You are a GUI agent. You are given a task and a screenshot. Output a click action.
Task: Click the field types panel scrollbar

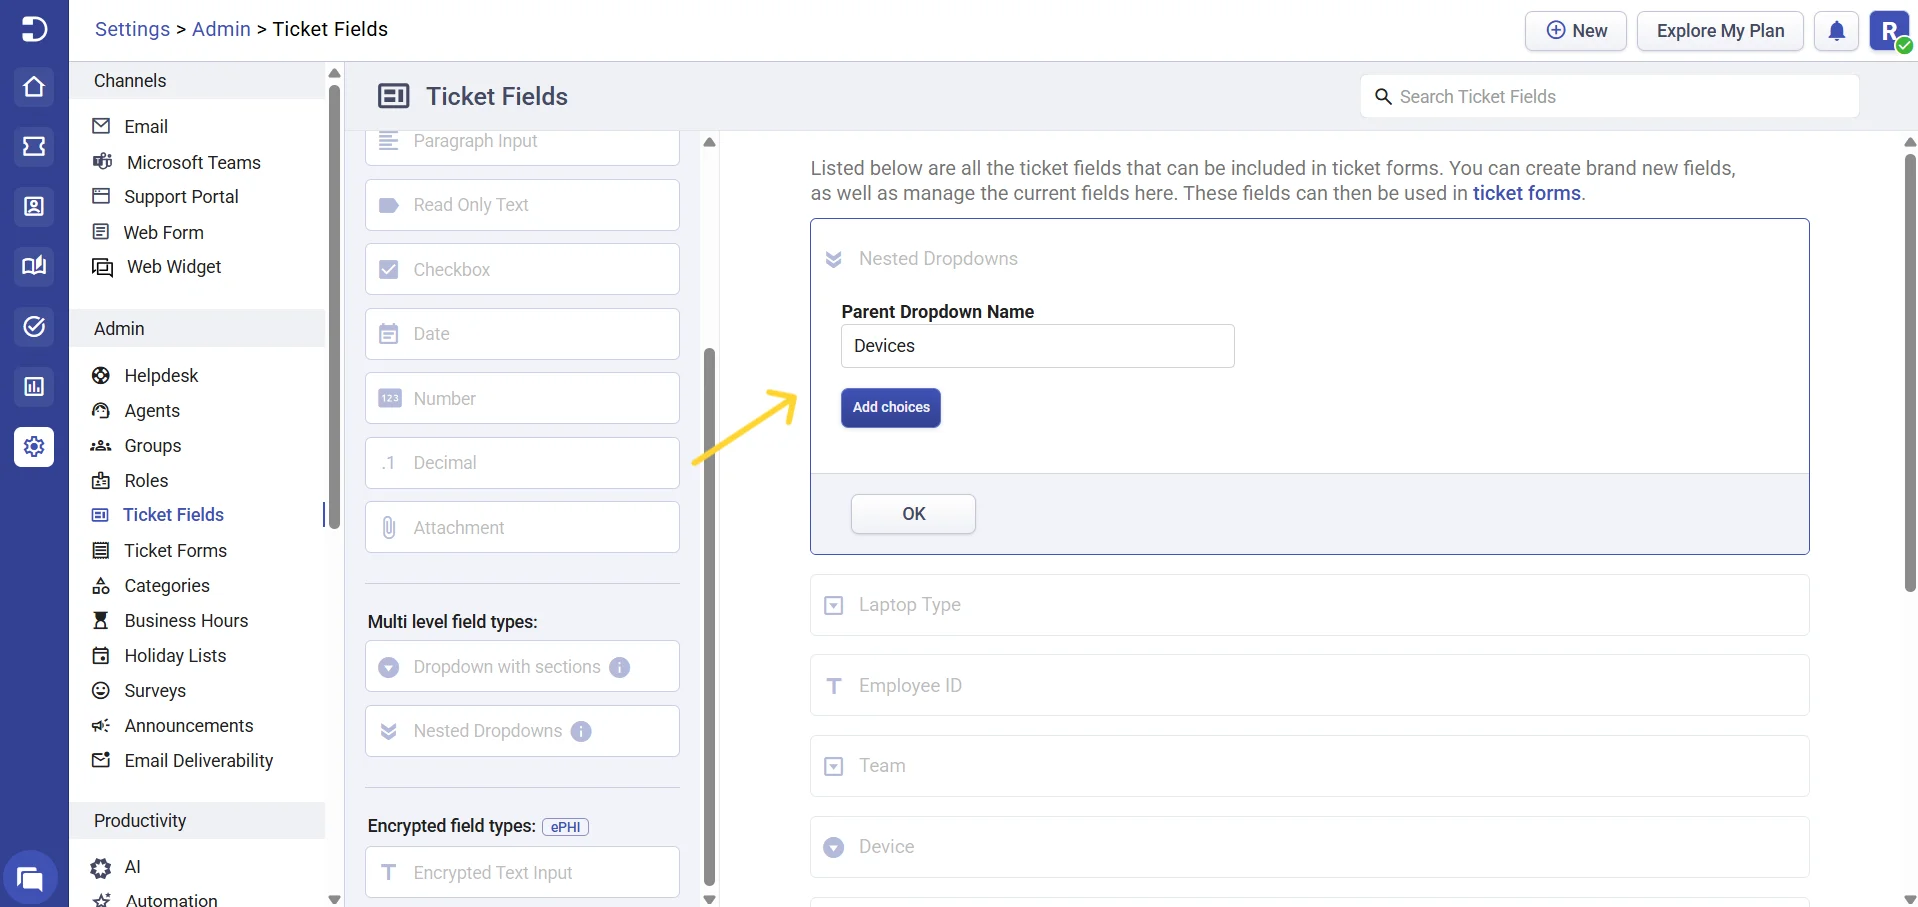point(709,615)
